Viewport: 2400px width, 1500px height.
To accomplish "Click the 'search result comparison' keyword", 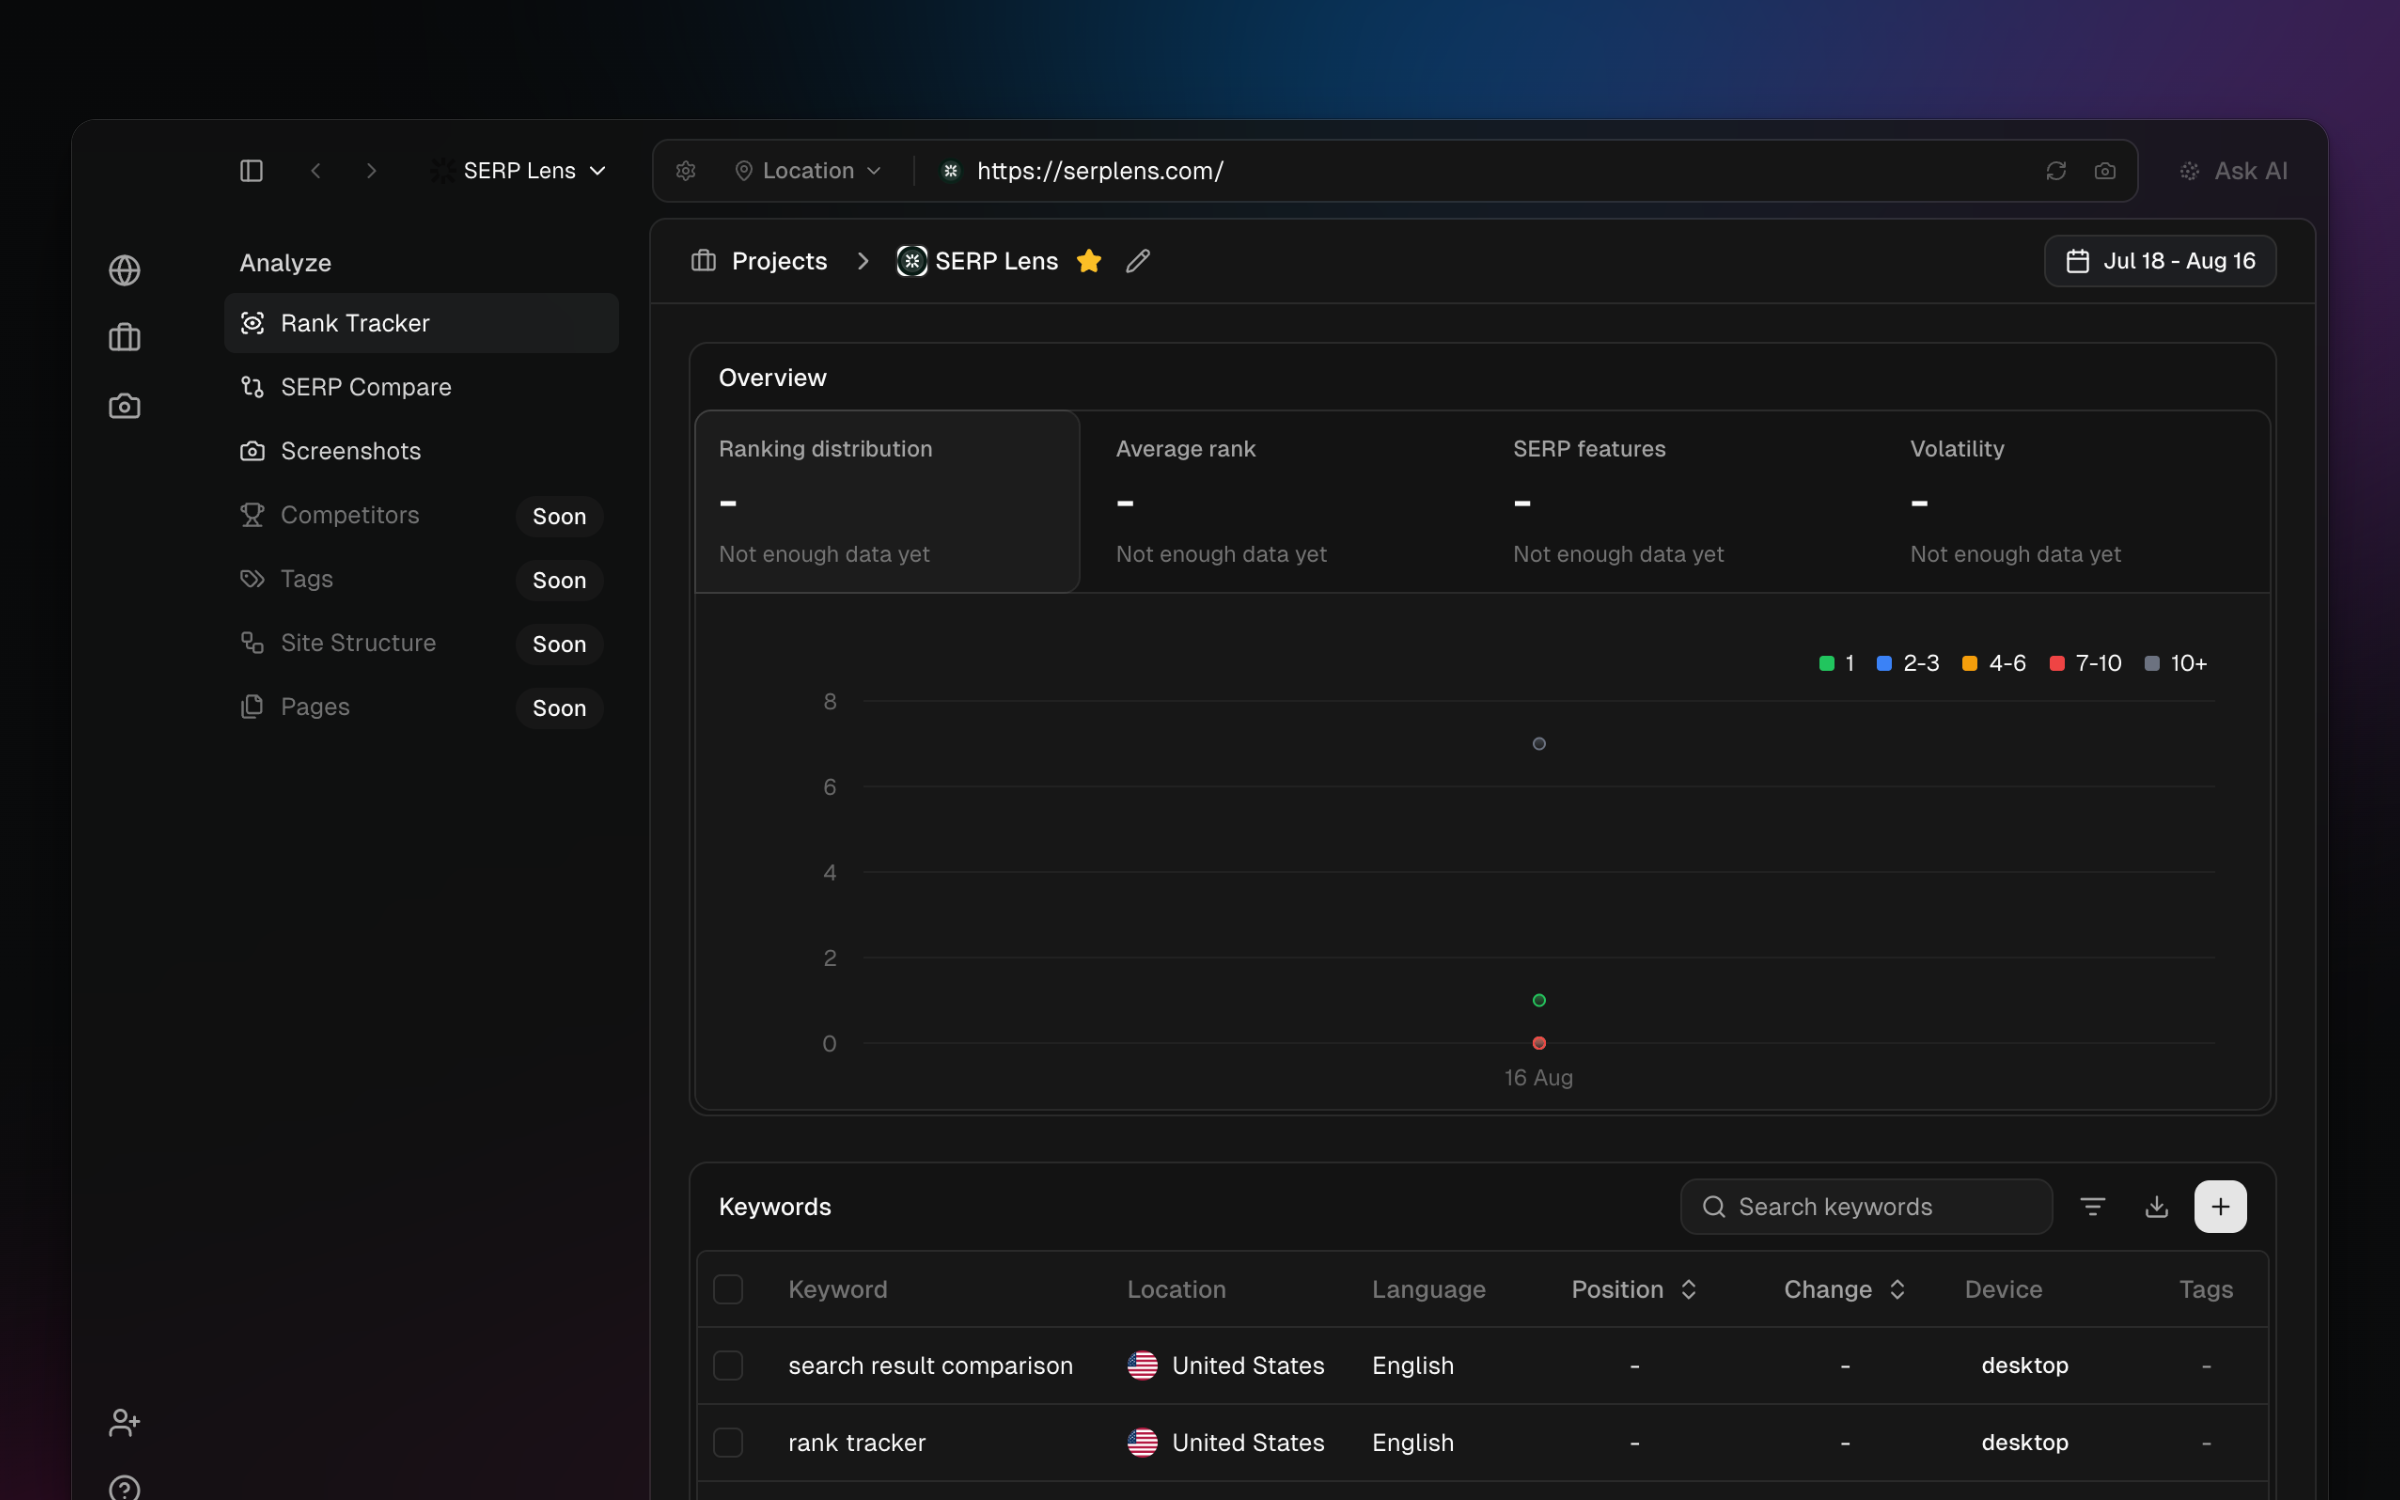I will tap(930, 1365).
